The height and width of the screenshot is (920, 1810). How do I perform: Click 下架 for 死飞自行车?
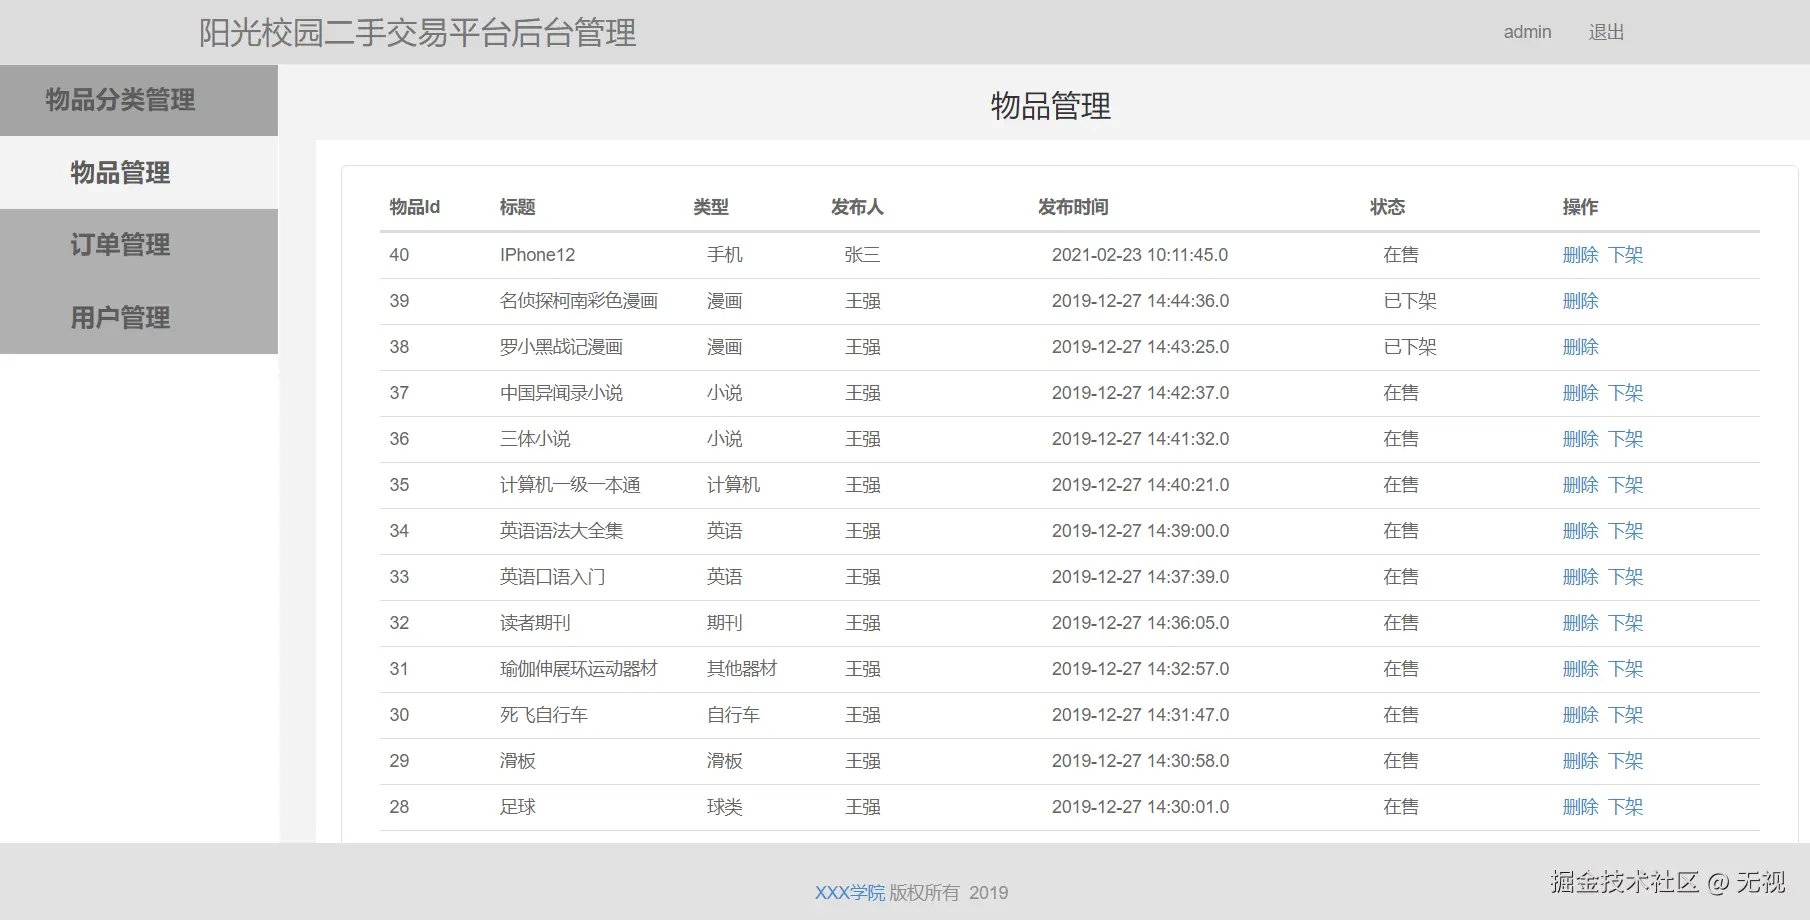pyautogui.click(x=1625, y=715)
